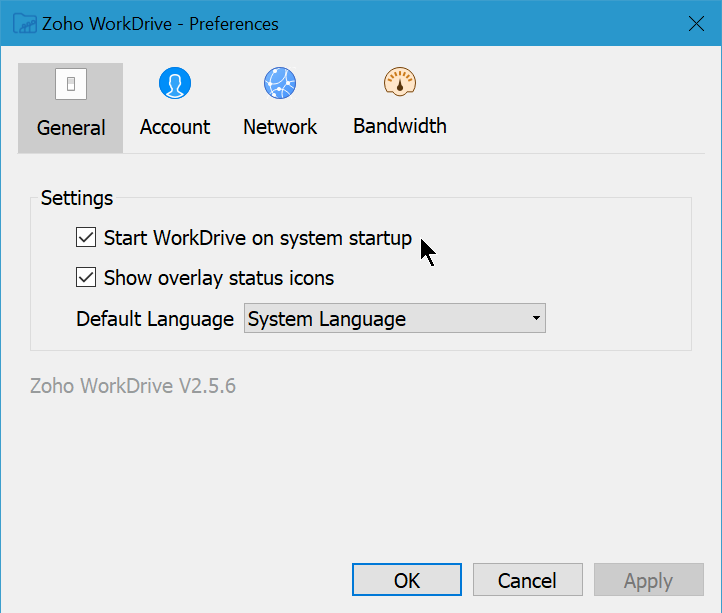Click the Default Language label
The width and height of the screenshot is (722, 613).
click(x=155, y=320)
